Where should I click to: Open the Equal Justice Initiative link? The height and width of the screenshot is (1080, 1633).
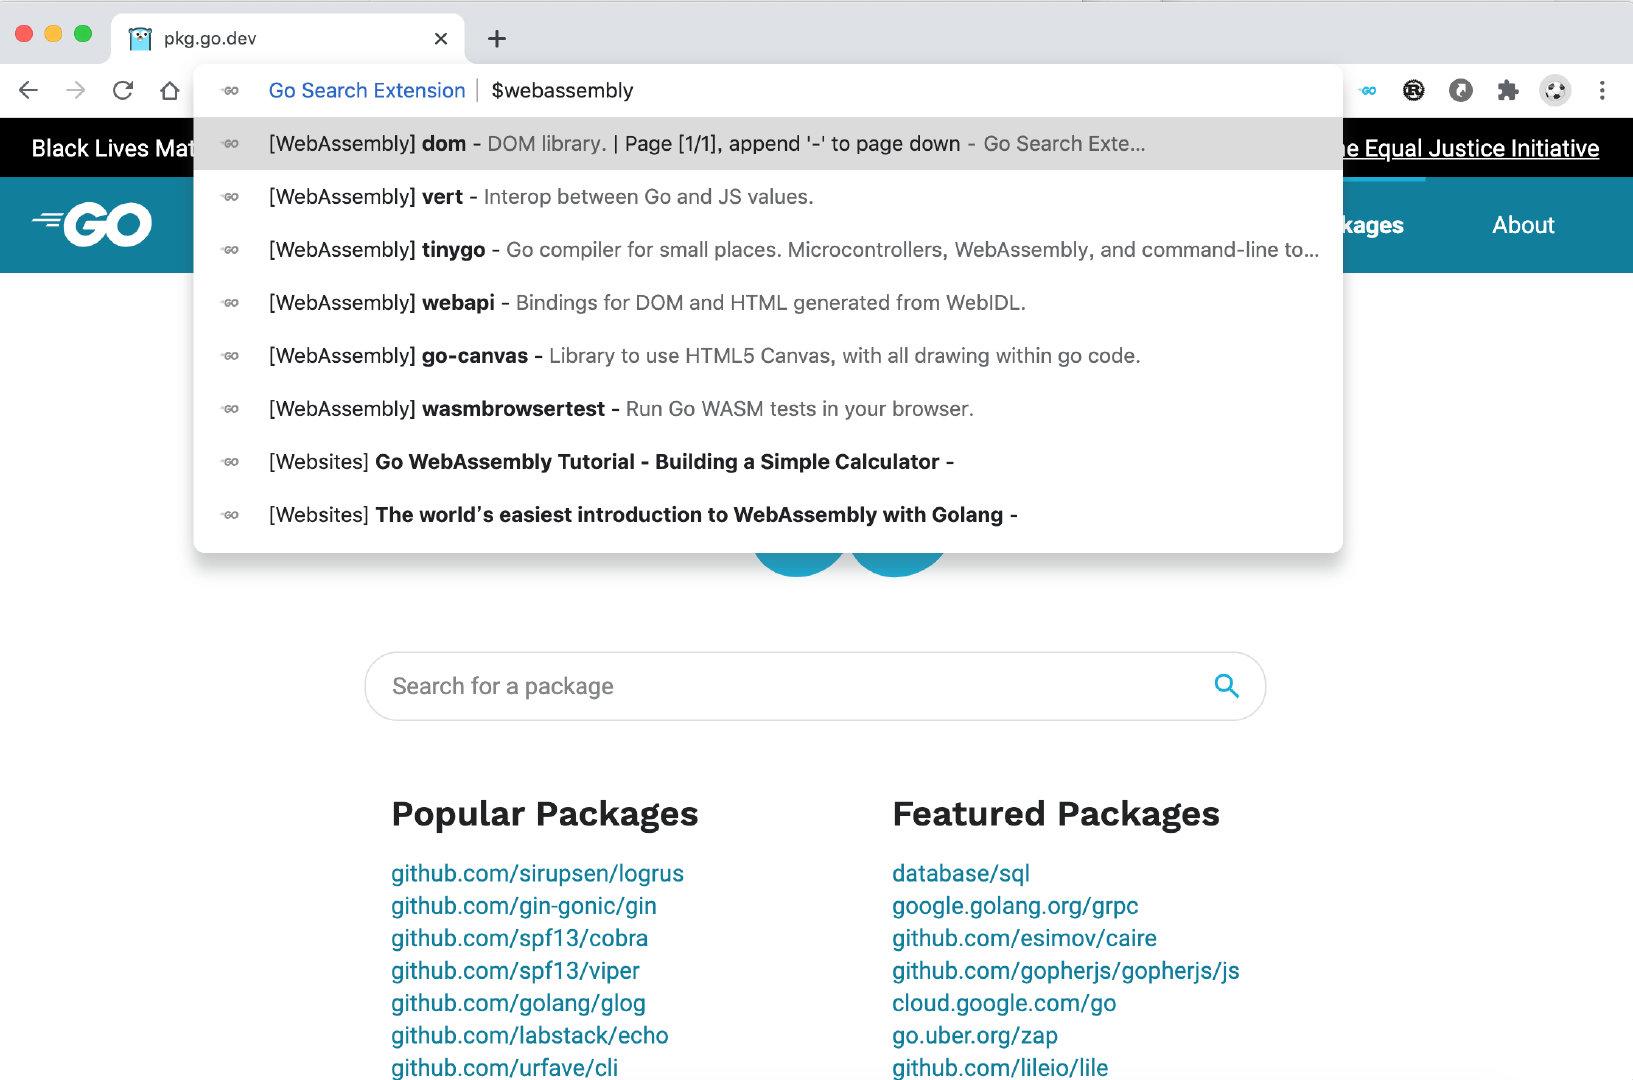(1470, 149)
